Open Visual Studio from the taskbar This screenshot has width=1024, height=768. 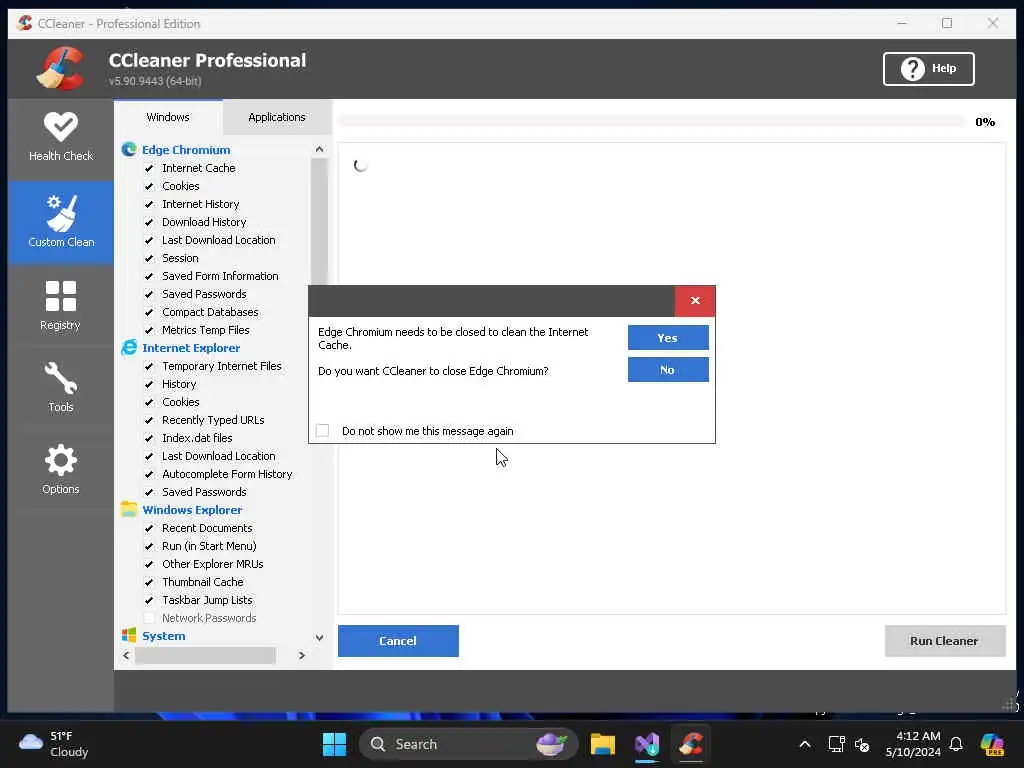(647, 744)
